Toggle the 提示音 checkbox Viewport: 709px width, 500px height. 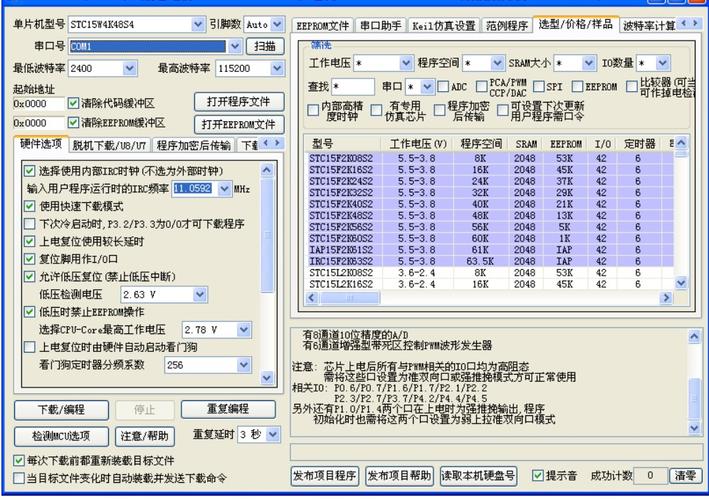pyautogui.click(x=538, y=476)
